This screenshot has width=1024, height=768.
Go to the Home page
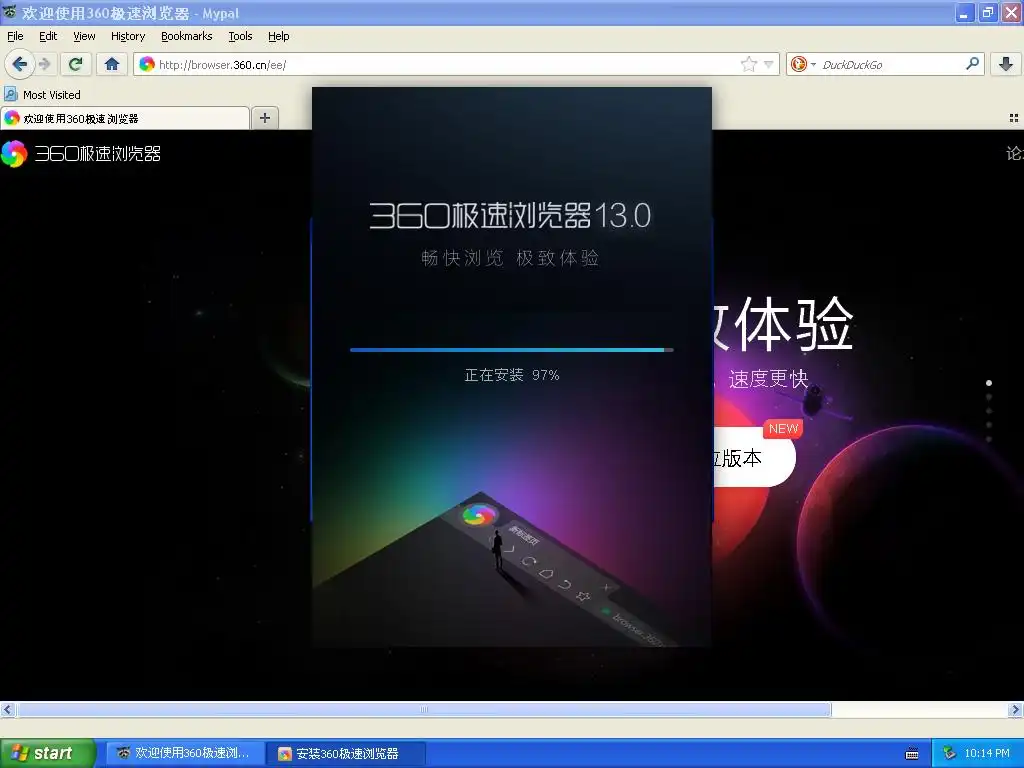pos(112,64)
